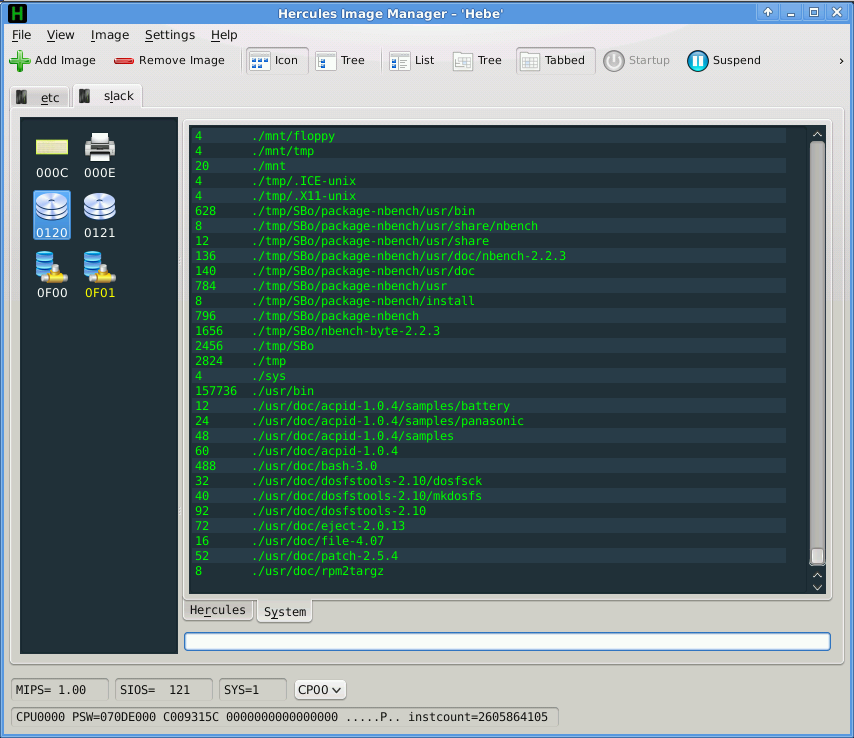
Task: Click the ./usr/doc/eject-2.0.13 line
Action: [x=489, y=526]
